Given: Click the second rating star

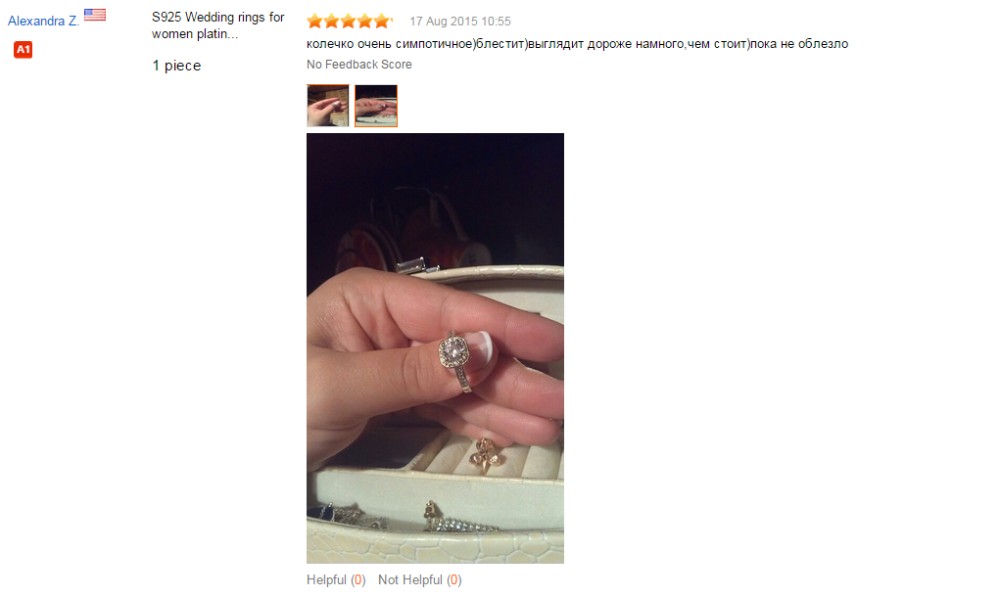Looking at the screenshot, I should coord(331,22).
